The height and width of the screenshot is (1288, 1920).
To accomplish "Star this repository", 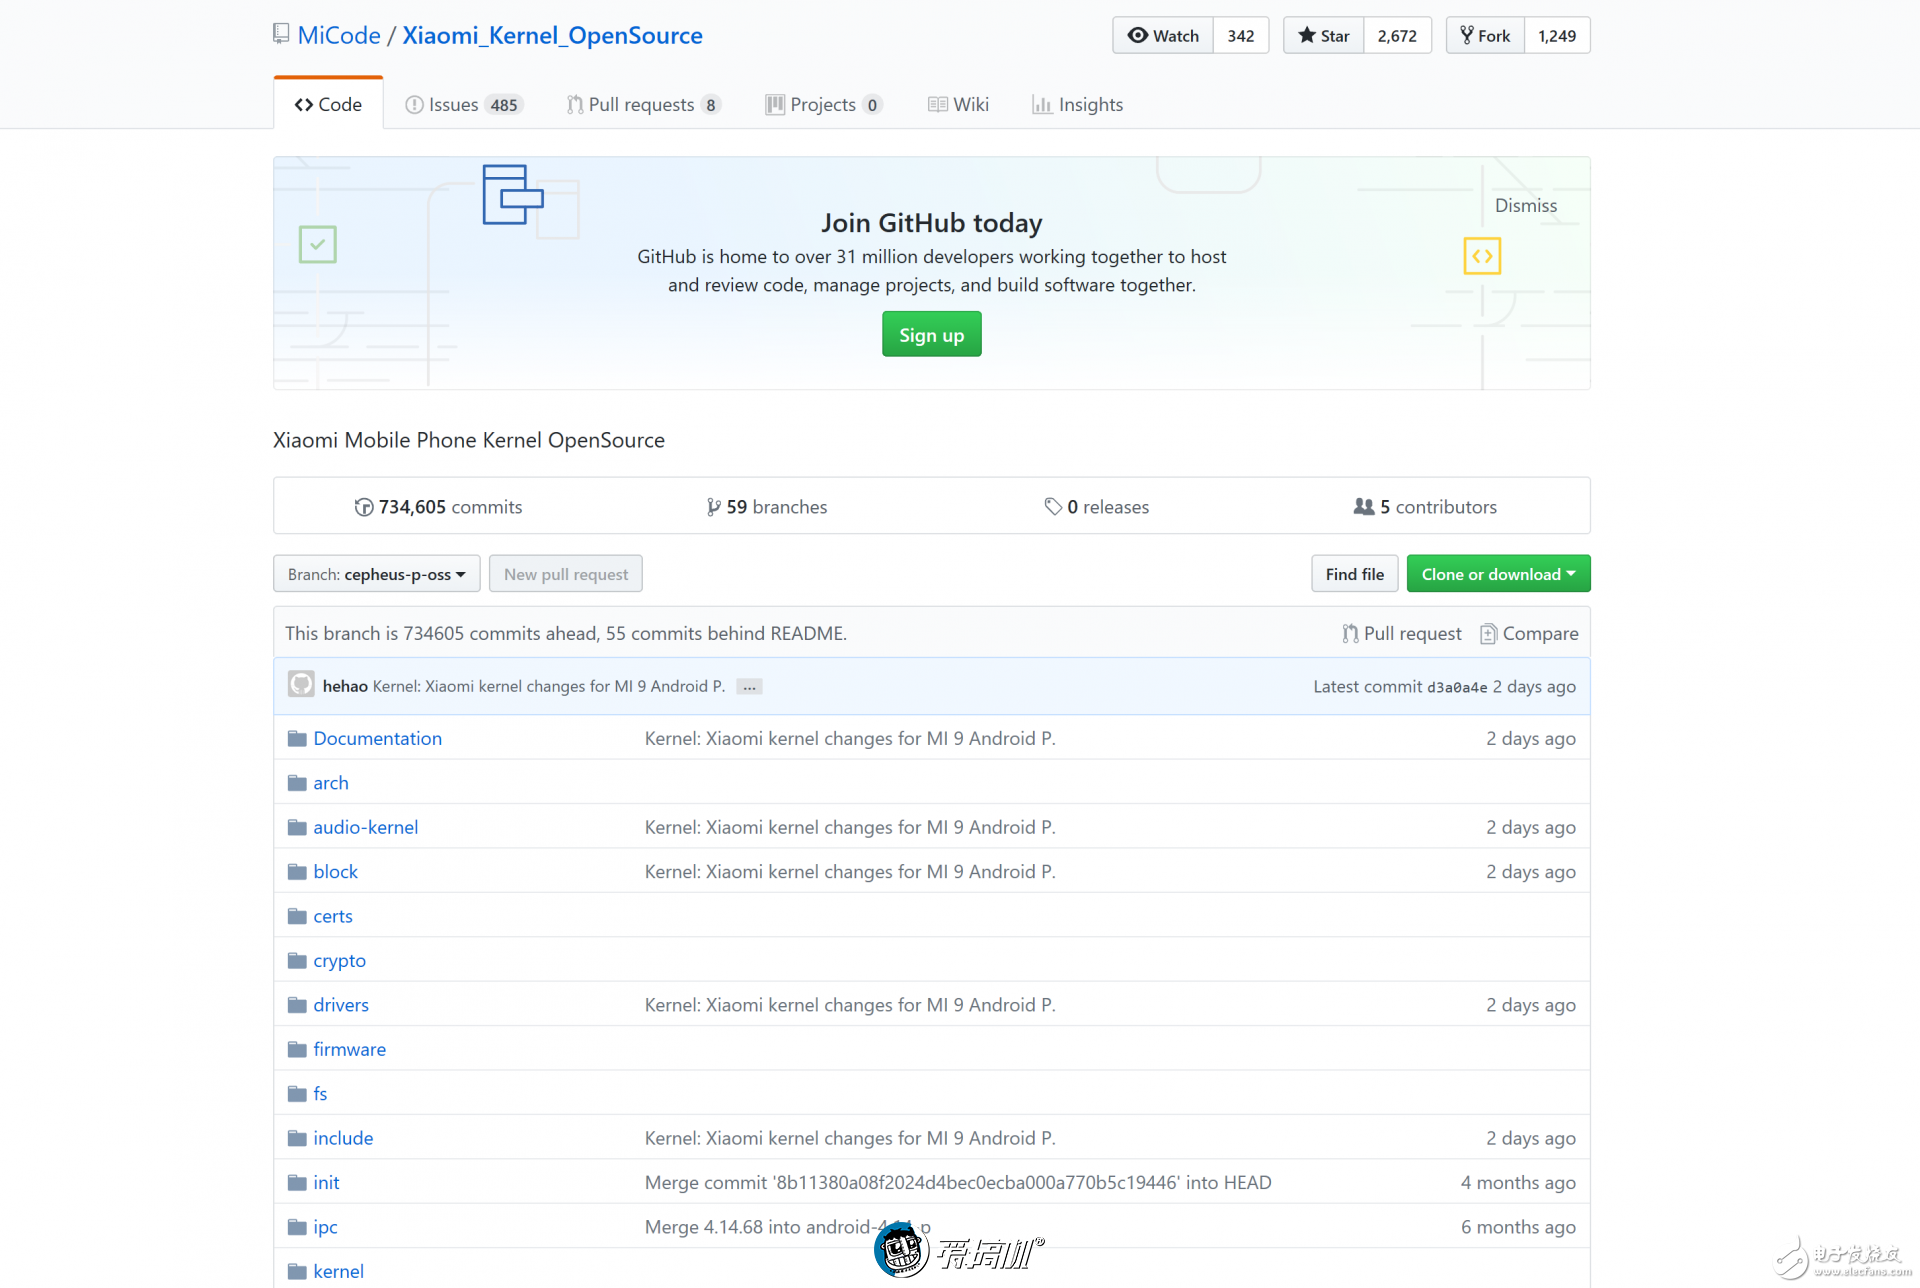I will 1324,36.
